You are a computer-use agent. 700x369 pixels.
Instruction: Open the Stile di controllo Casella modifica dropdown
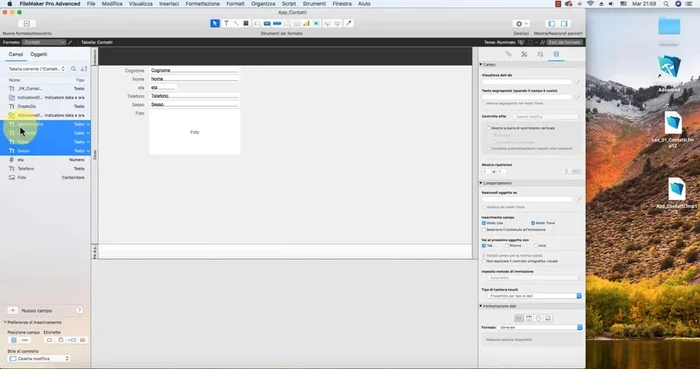pos(39,358)
